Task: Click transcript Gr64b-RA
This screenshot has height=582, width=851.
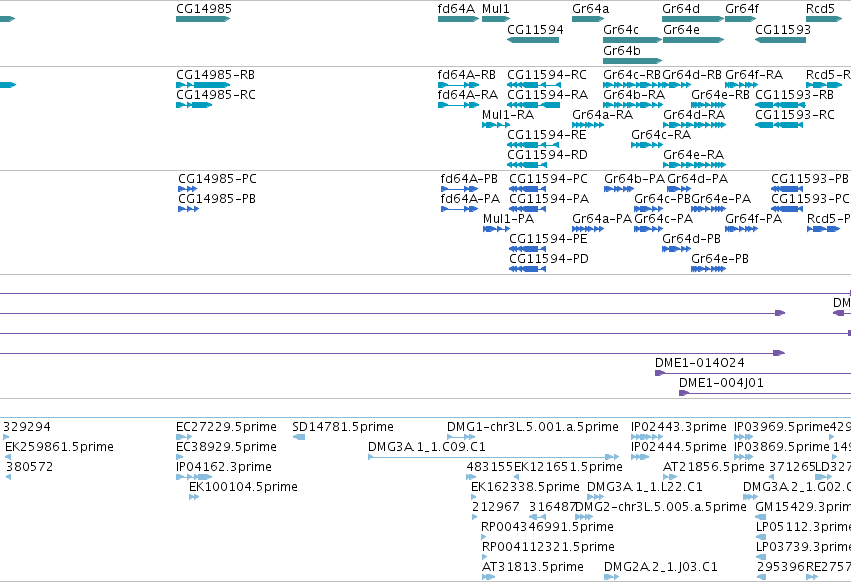Action: click(x=633, y=105)
